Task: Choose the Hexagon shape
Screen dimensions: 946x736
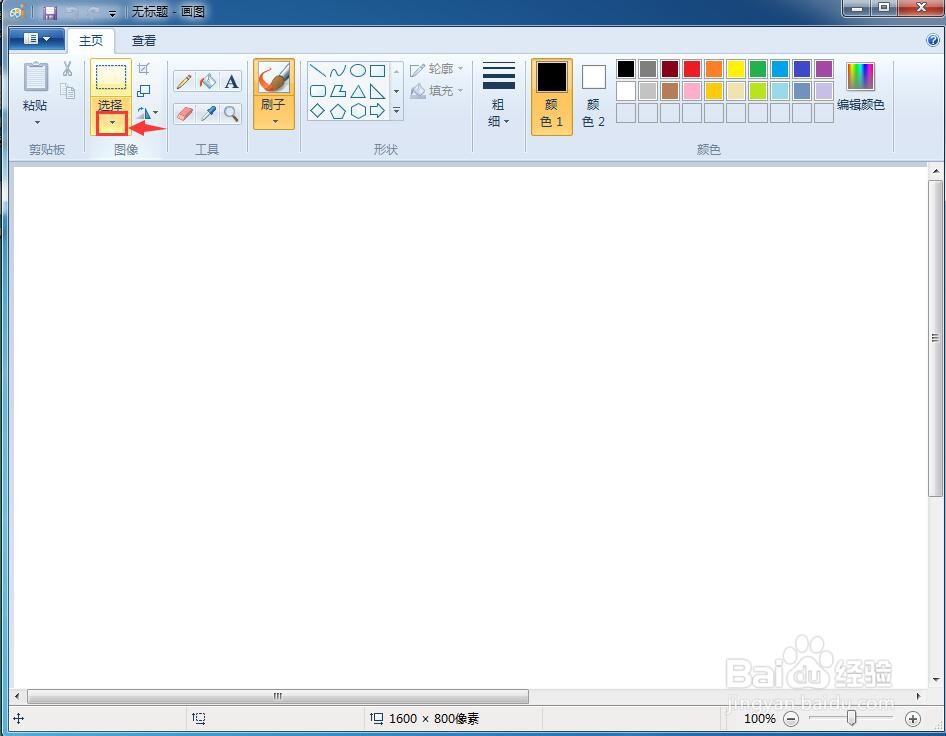Action: pos(358,111)
